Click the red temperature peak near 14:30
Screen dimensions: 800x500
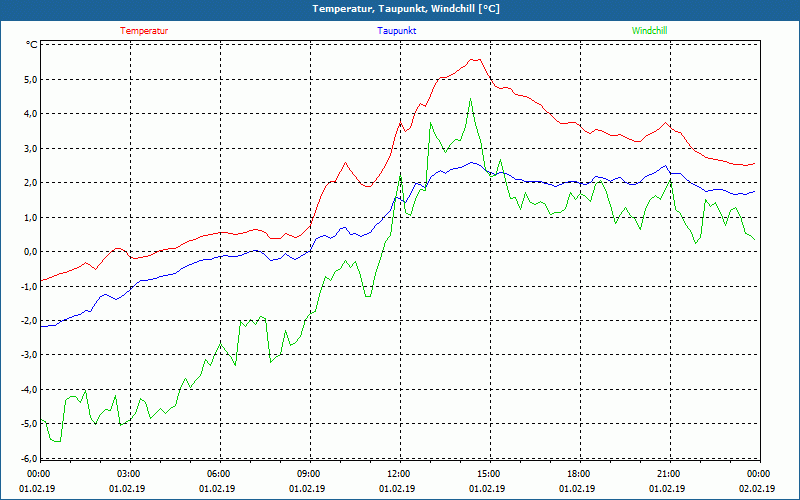(476, 60)
